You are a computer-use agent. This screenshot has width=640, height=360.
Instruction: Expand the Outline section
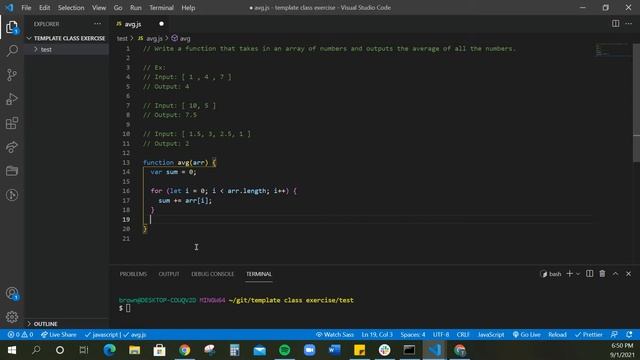click(x=67, y=324)
